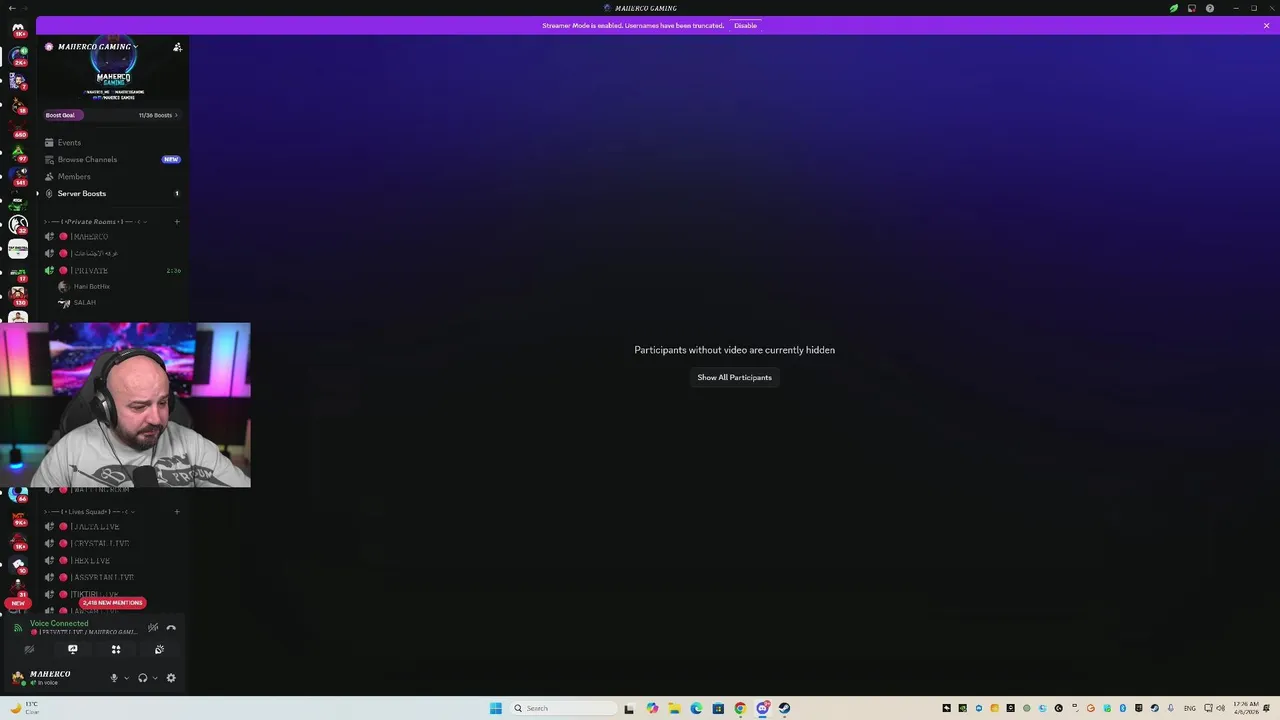This screenshot has height=720, width=1280.
Task: Mute the microphone
Action: [x=114, y=678]
